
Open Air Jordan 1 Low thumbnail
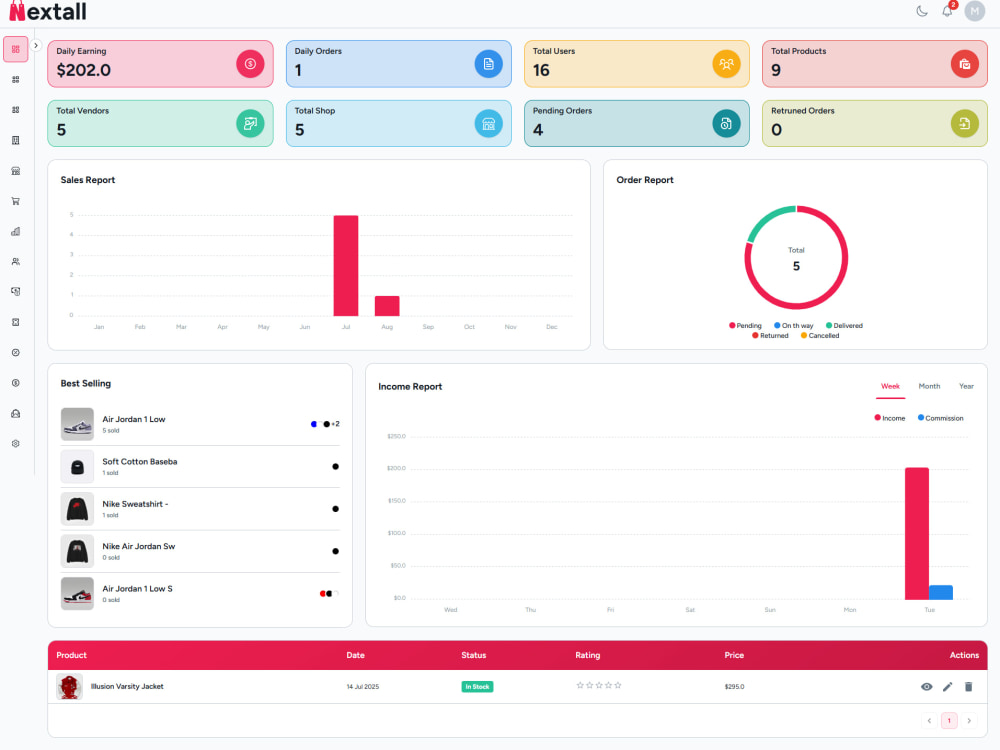[x=77, y=424]
